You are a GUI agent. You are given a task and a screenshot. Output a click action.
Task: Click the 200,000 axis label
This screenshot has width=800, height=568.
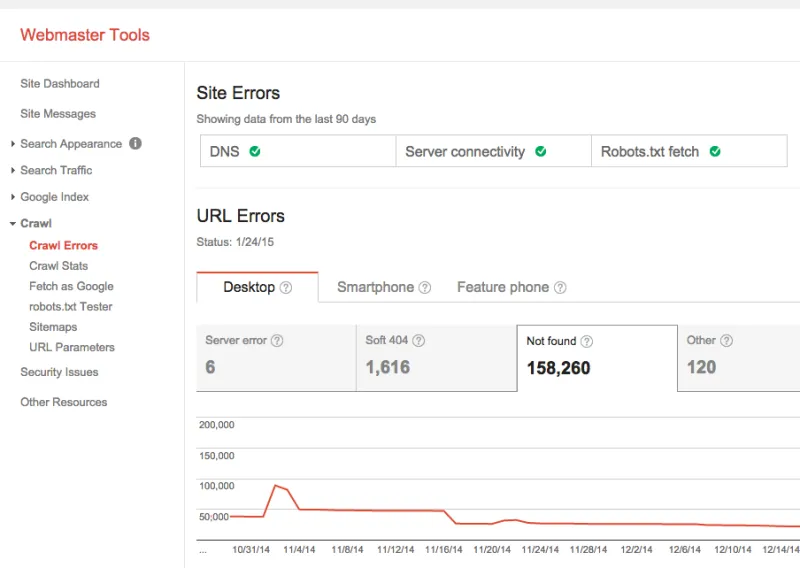[x=216, y=425]
